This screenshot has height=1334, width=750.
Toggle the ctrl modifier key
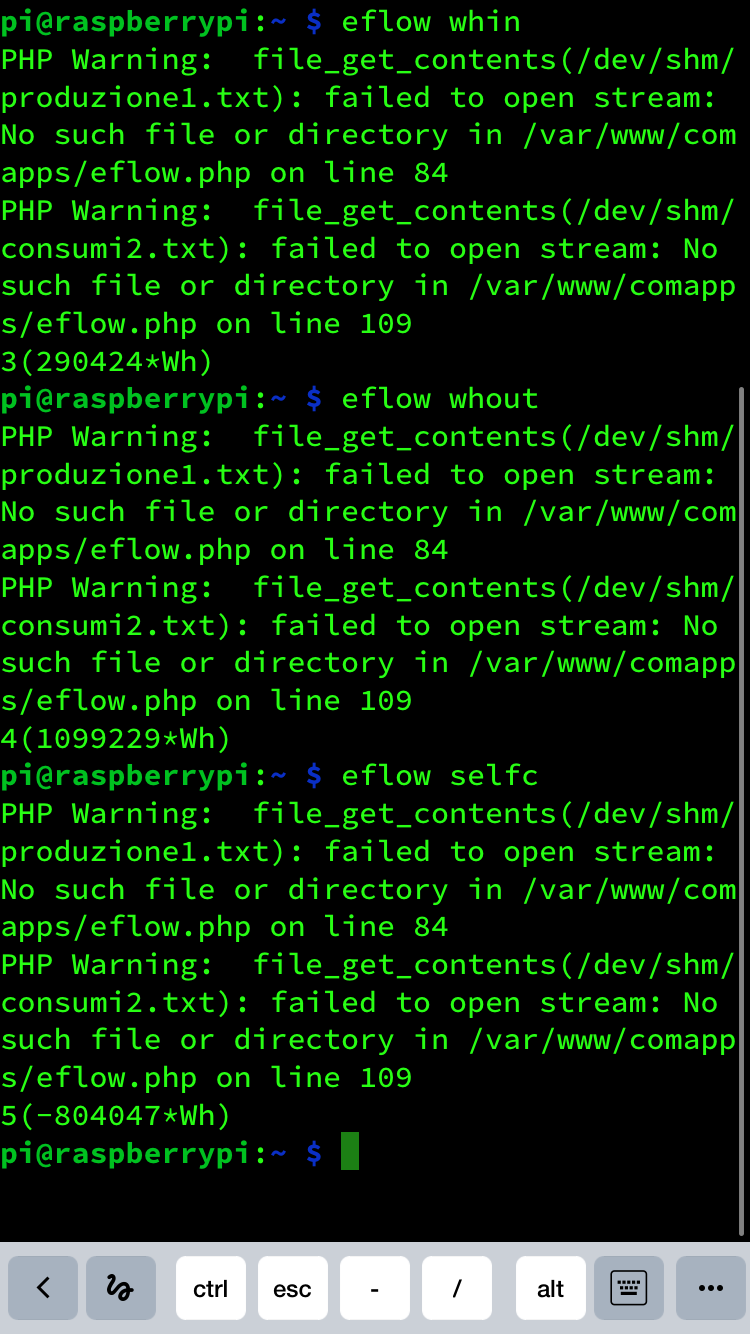point(211,1289)
